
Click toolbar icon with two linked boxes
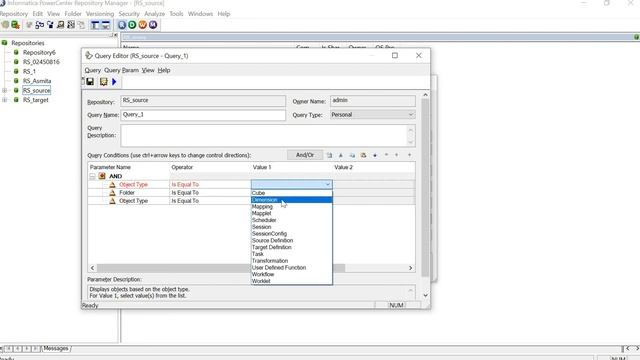point(40,25)
